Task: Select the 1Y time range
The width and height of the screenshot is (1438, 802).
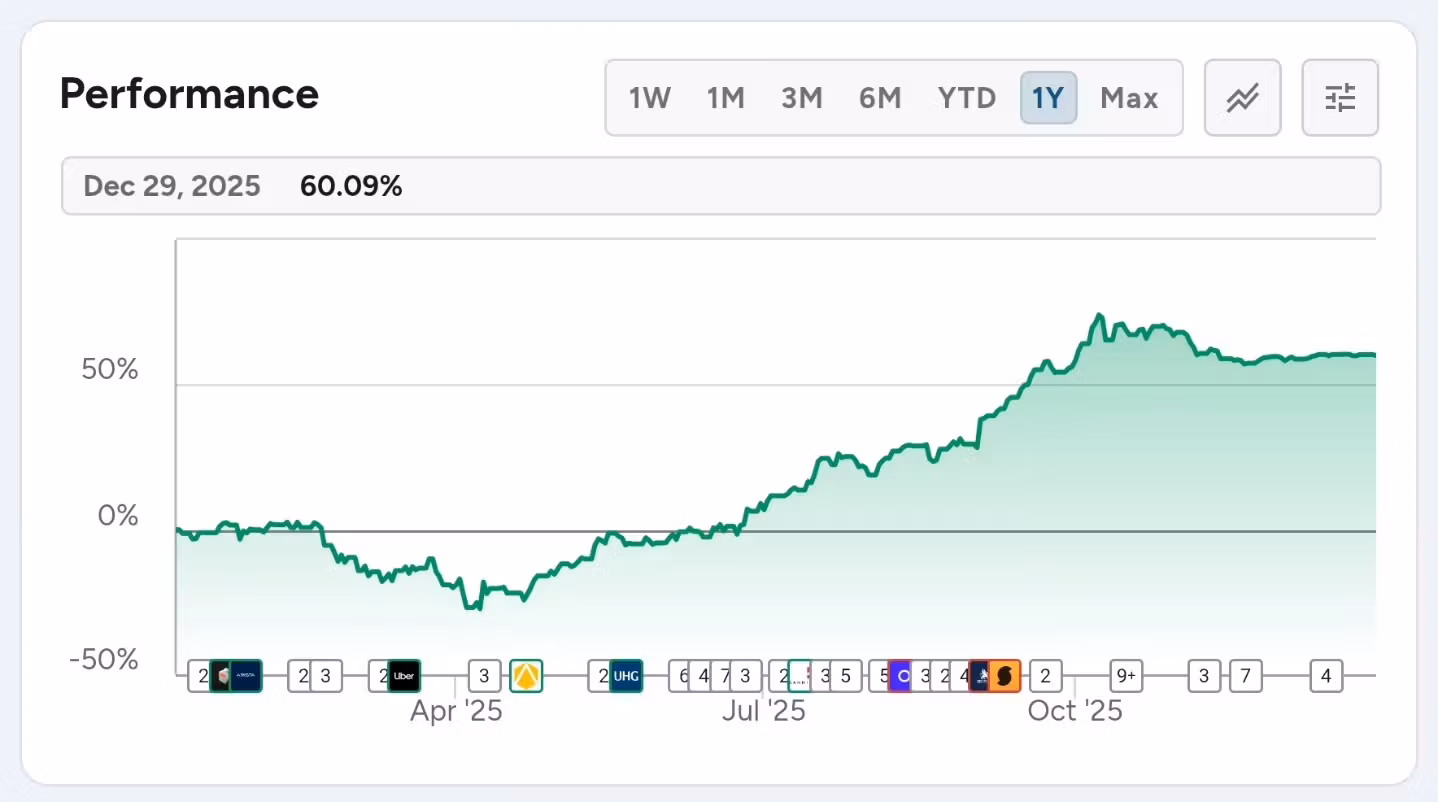Action: point(1048,98)
